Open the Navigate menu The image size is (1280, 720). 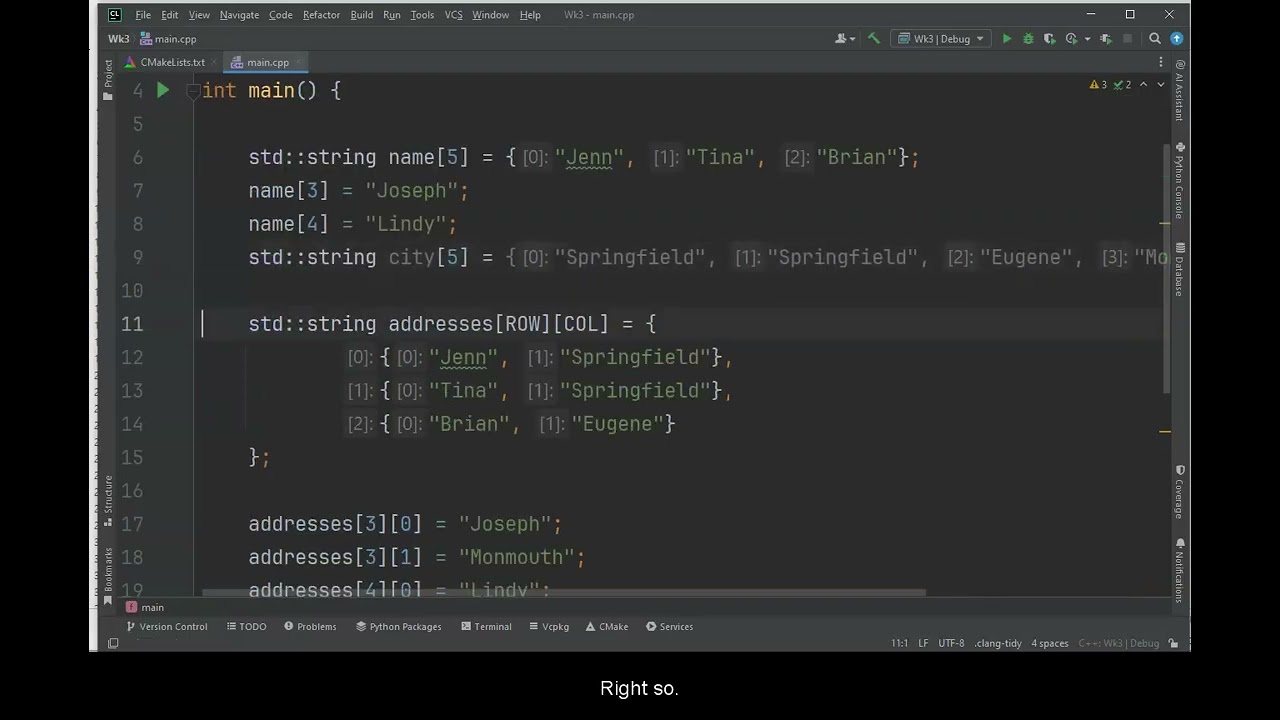(239, 15)
